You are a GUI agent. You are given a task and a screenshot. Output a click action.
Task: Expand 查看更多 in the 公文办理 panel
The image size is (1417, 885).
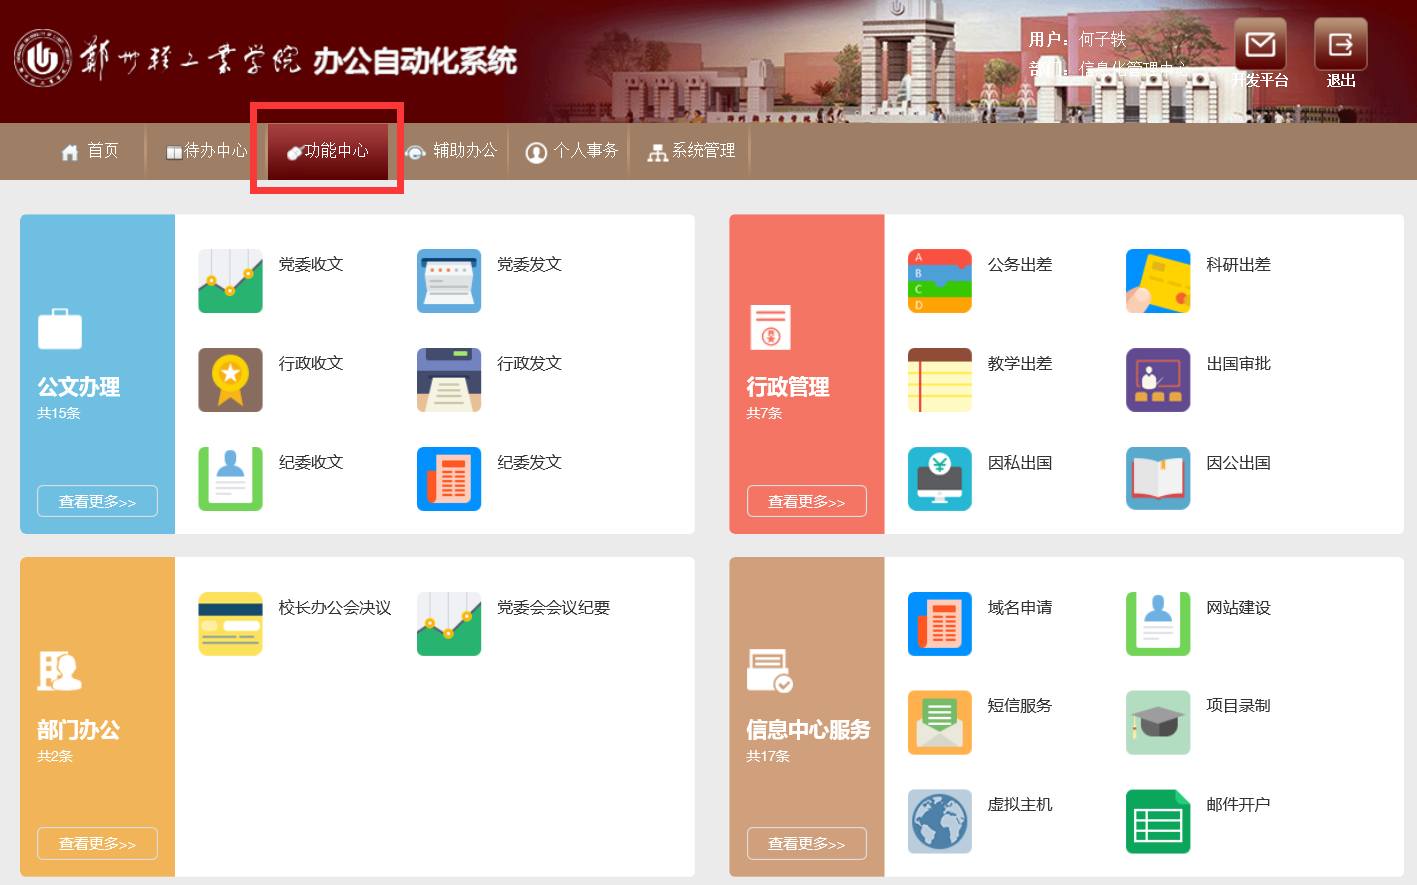97,501
